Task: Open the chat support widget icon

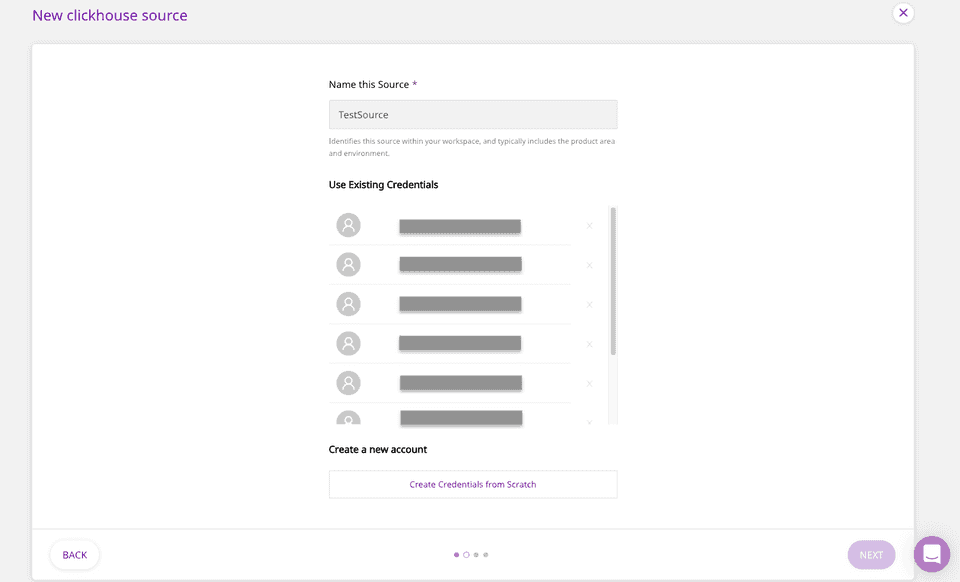Action: coord(931,554)
